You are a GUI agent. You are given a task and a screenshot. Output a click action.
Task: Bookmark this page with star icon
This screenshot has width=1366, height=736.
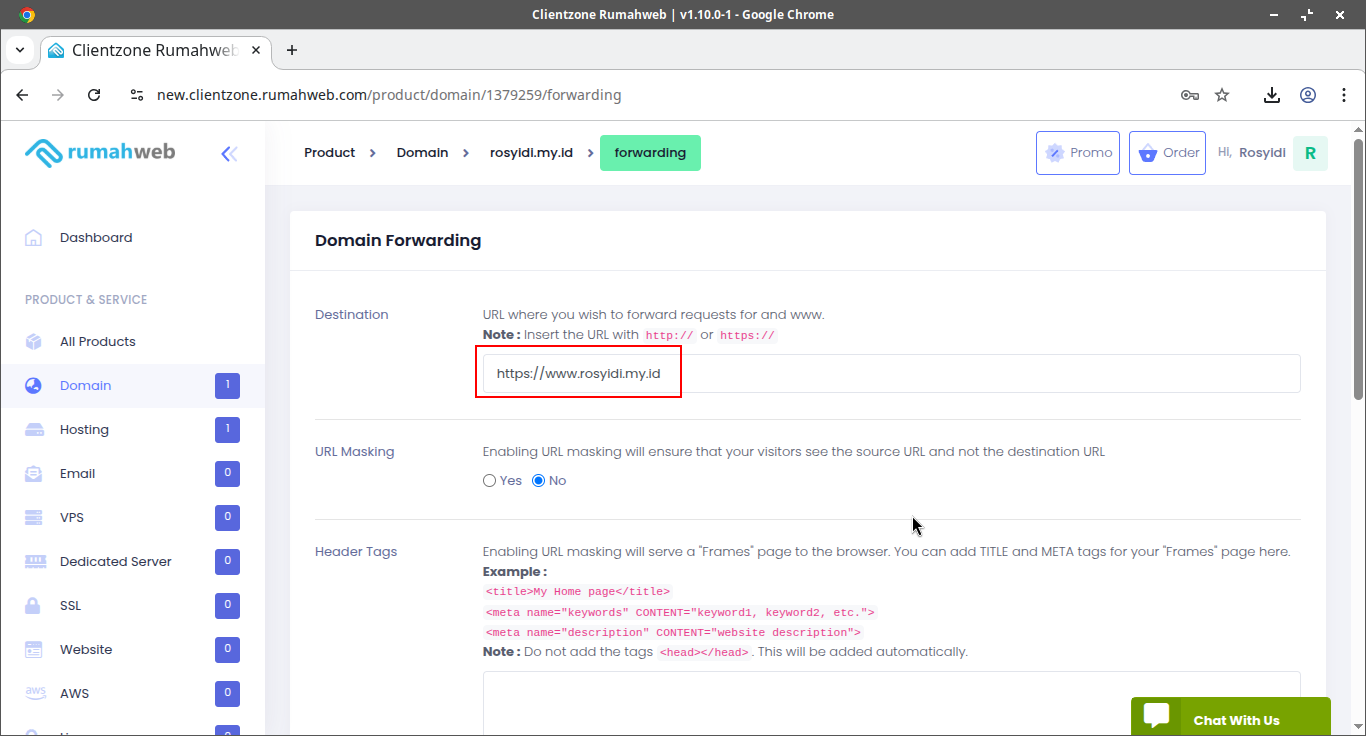1222,95
